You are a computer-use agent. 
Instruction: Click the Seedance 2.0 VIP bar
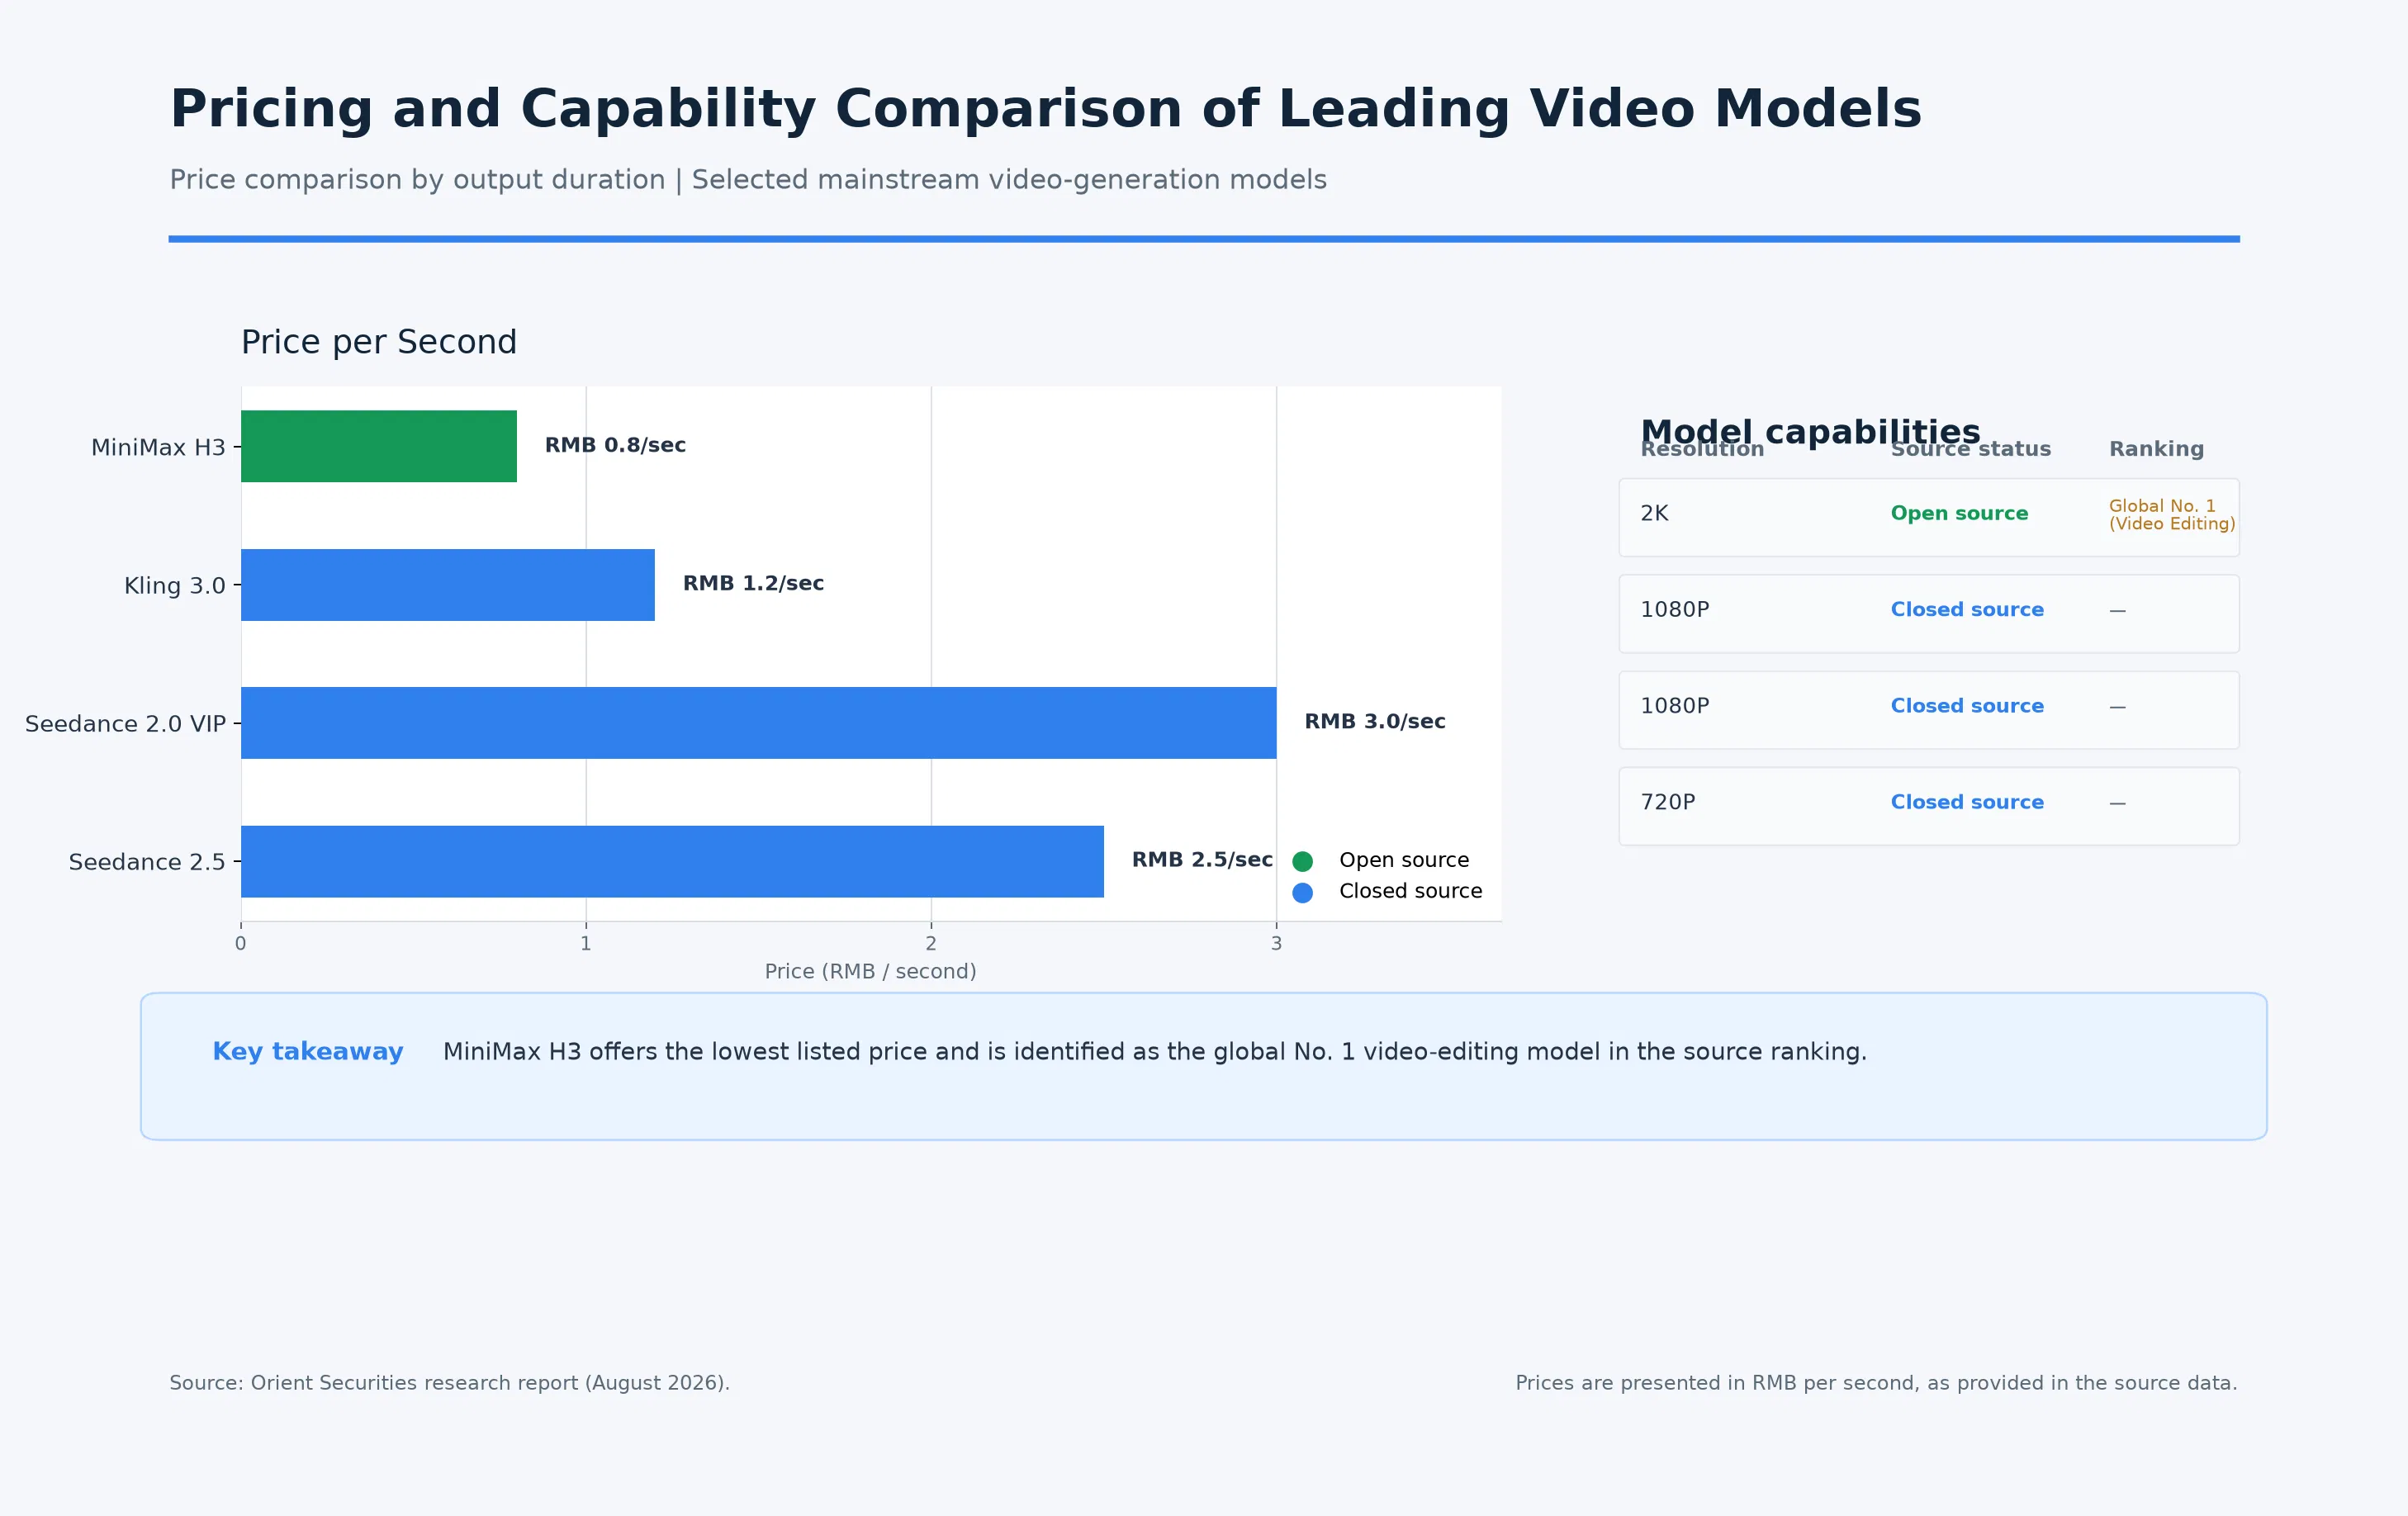click(x=759, y=722)
